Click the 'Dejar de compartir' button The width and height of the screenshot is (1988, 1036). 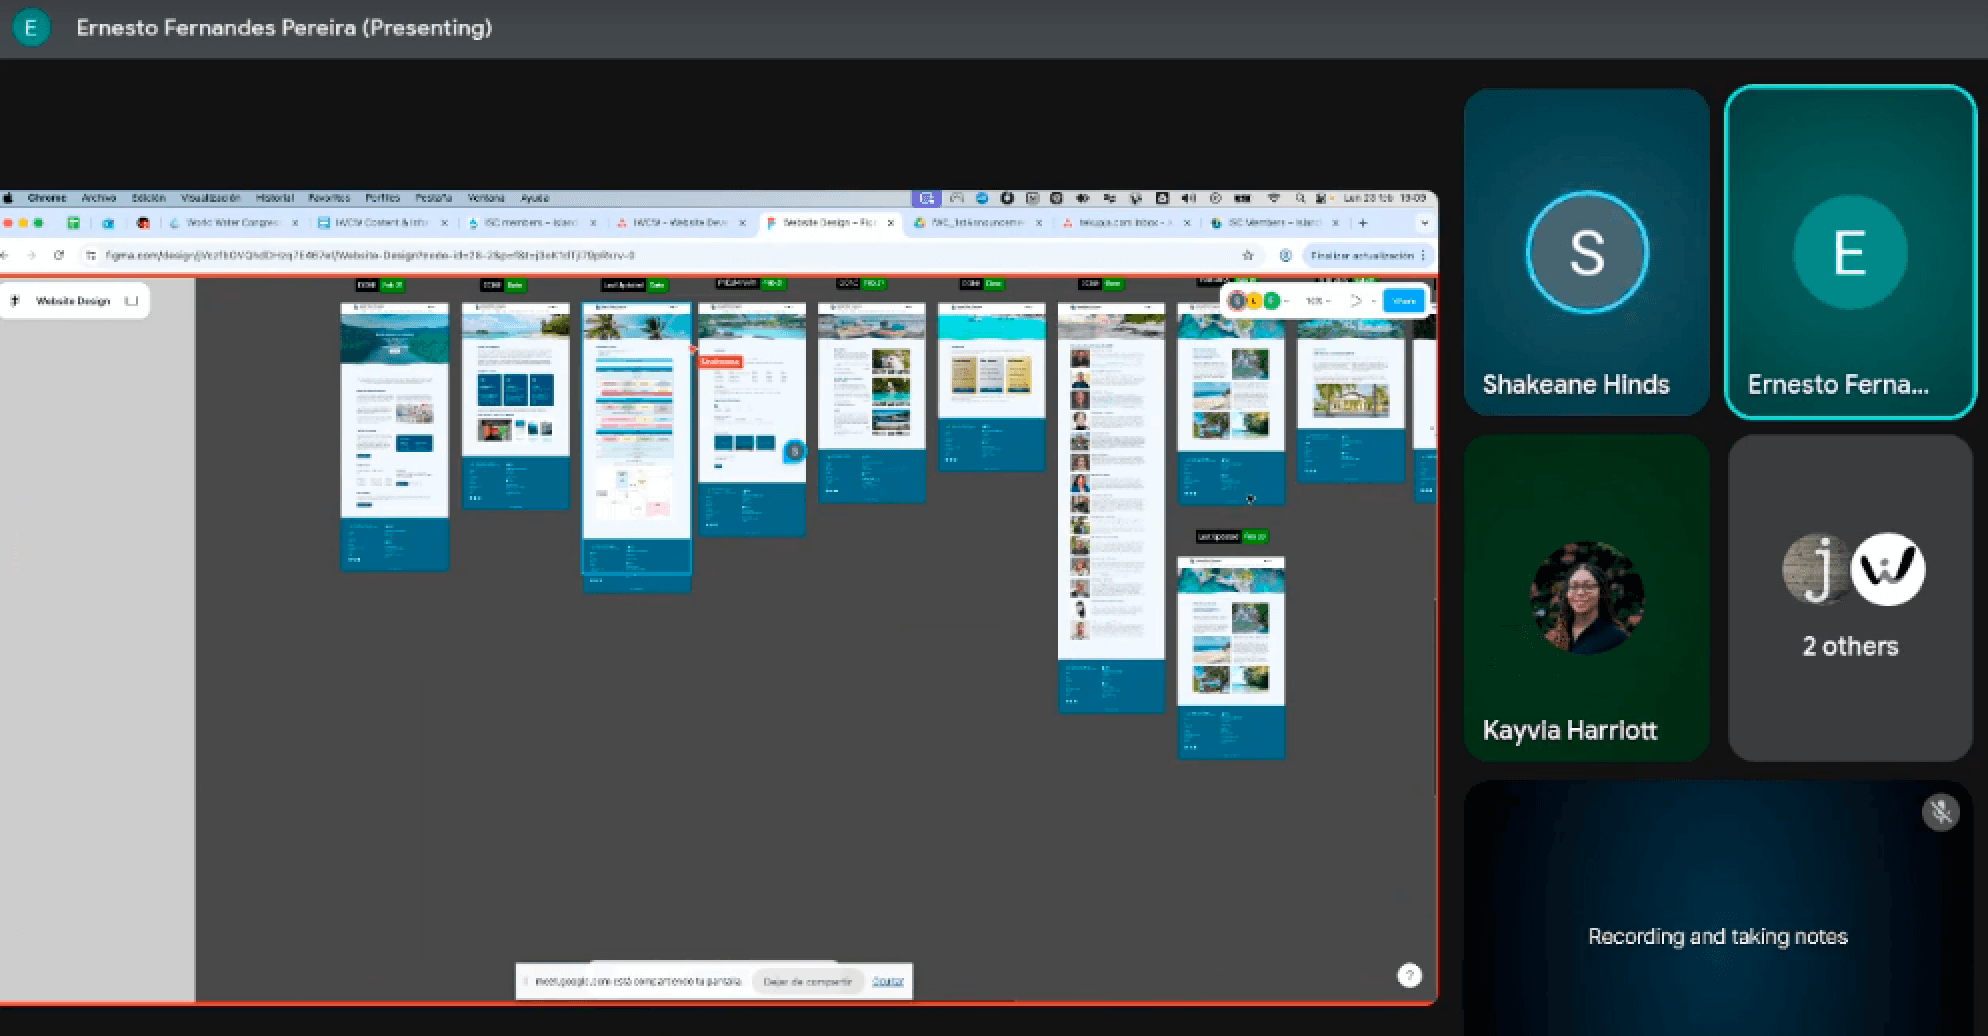[807, 982]
